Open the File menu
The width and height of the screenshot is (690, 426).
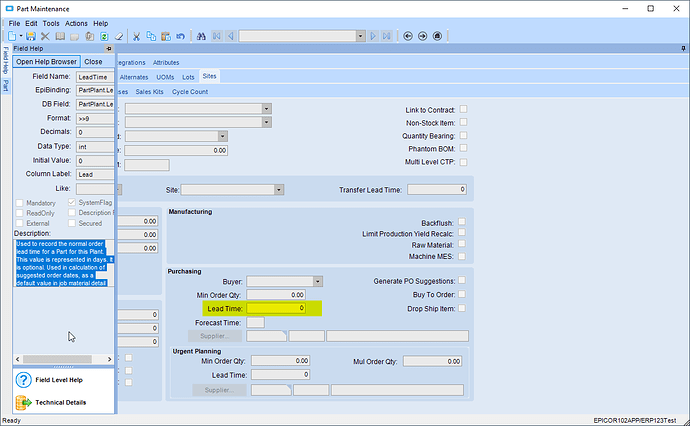(14, 23)
